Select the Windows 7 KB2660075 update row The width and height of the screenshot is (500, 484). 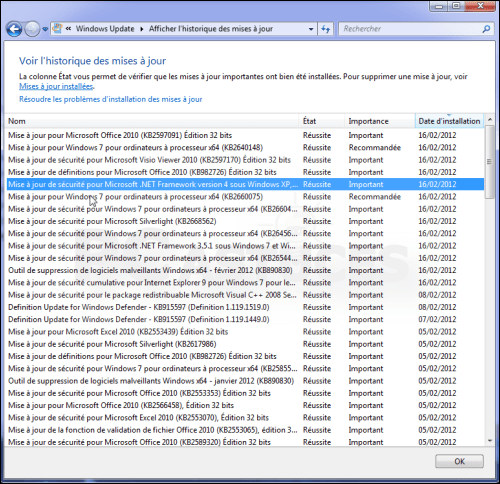pos(245,197)
